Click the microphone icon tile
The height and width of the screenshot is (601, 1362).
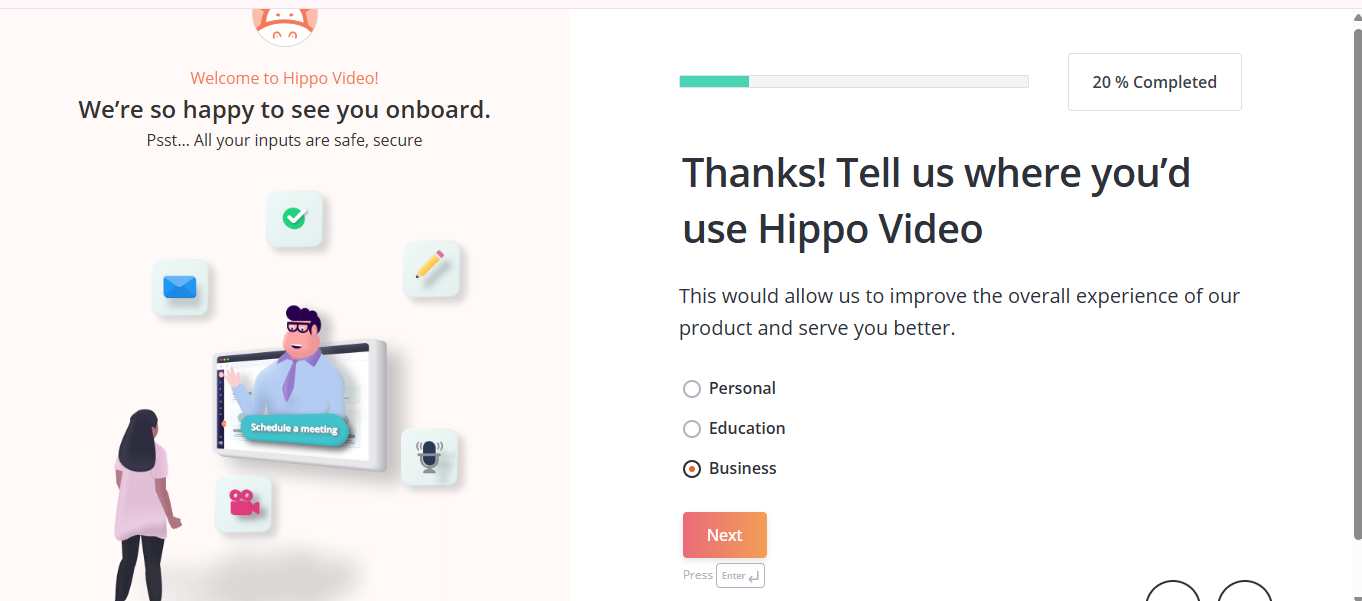pos(429,456)
